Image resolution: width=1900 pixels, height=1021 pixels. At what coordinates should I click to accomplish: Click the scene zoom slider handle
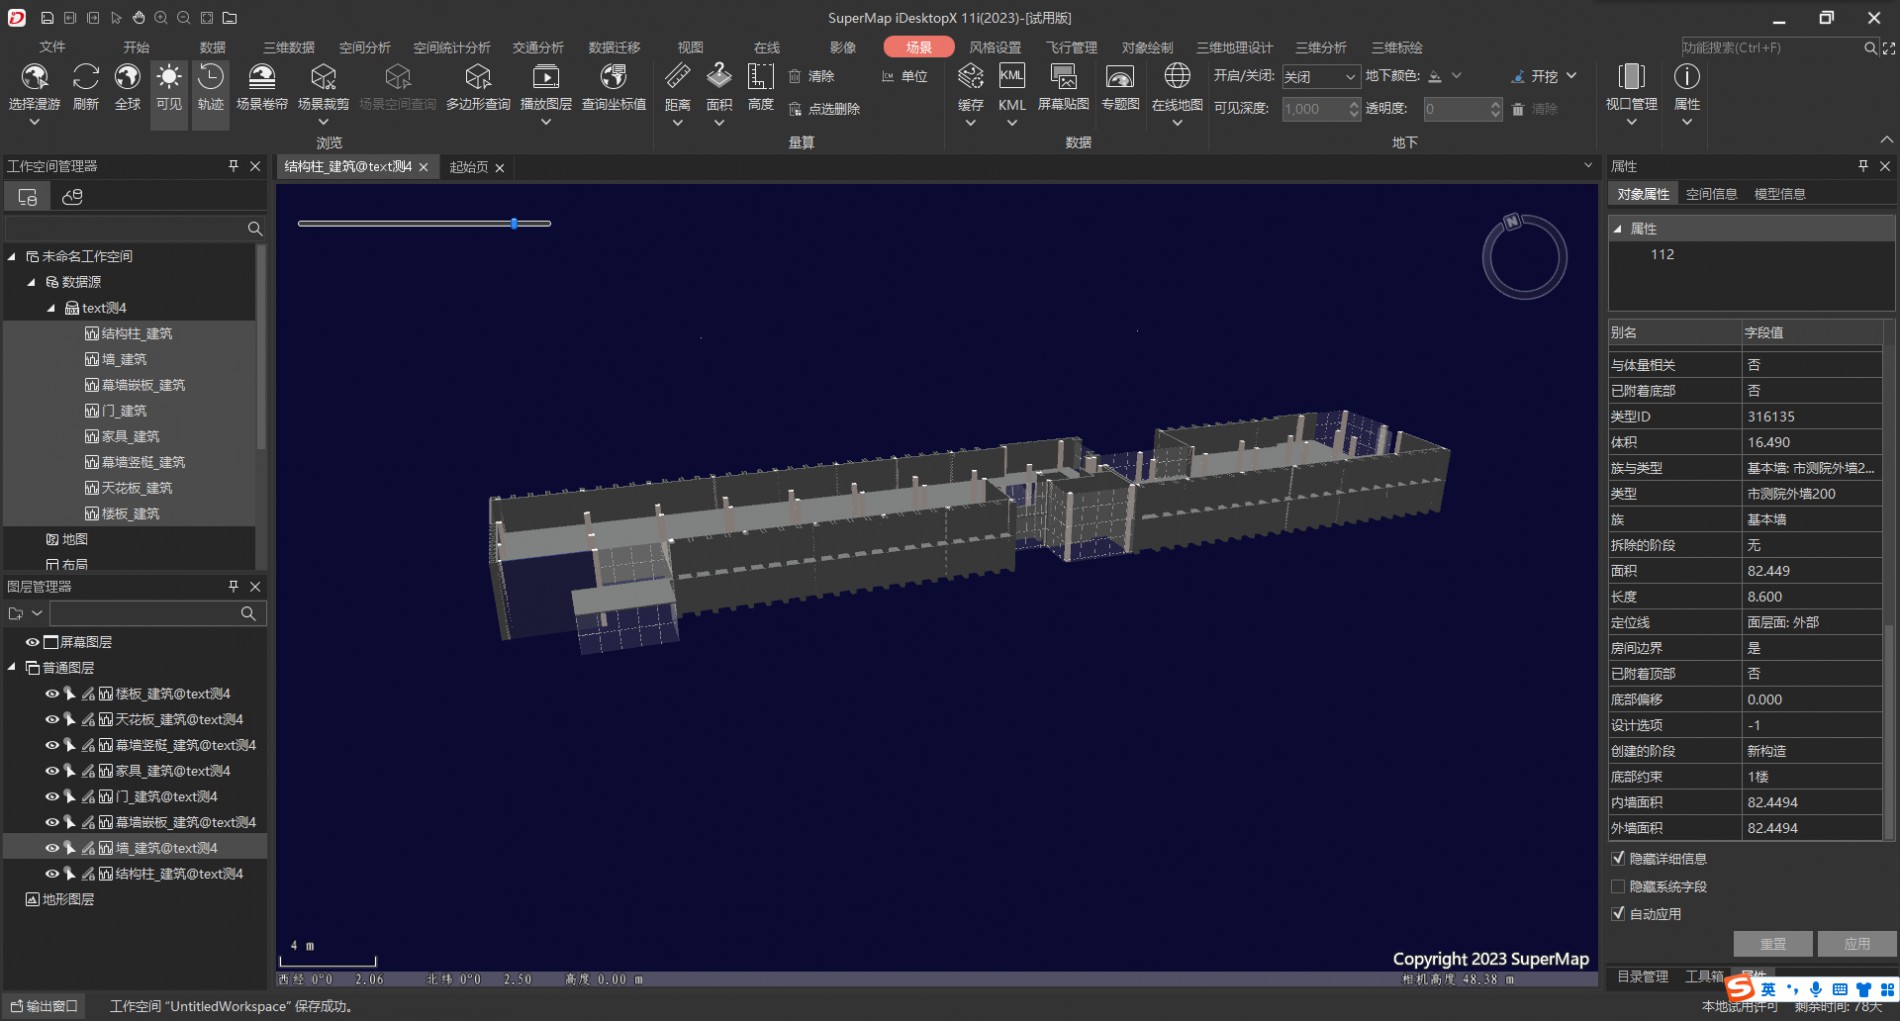coord(514,223)
